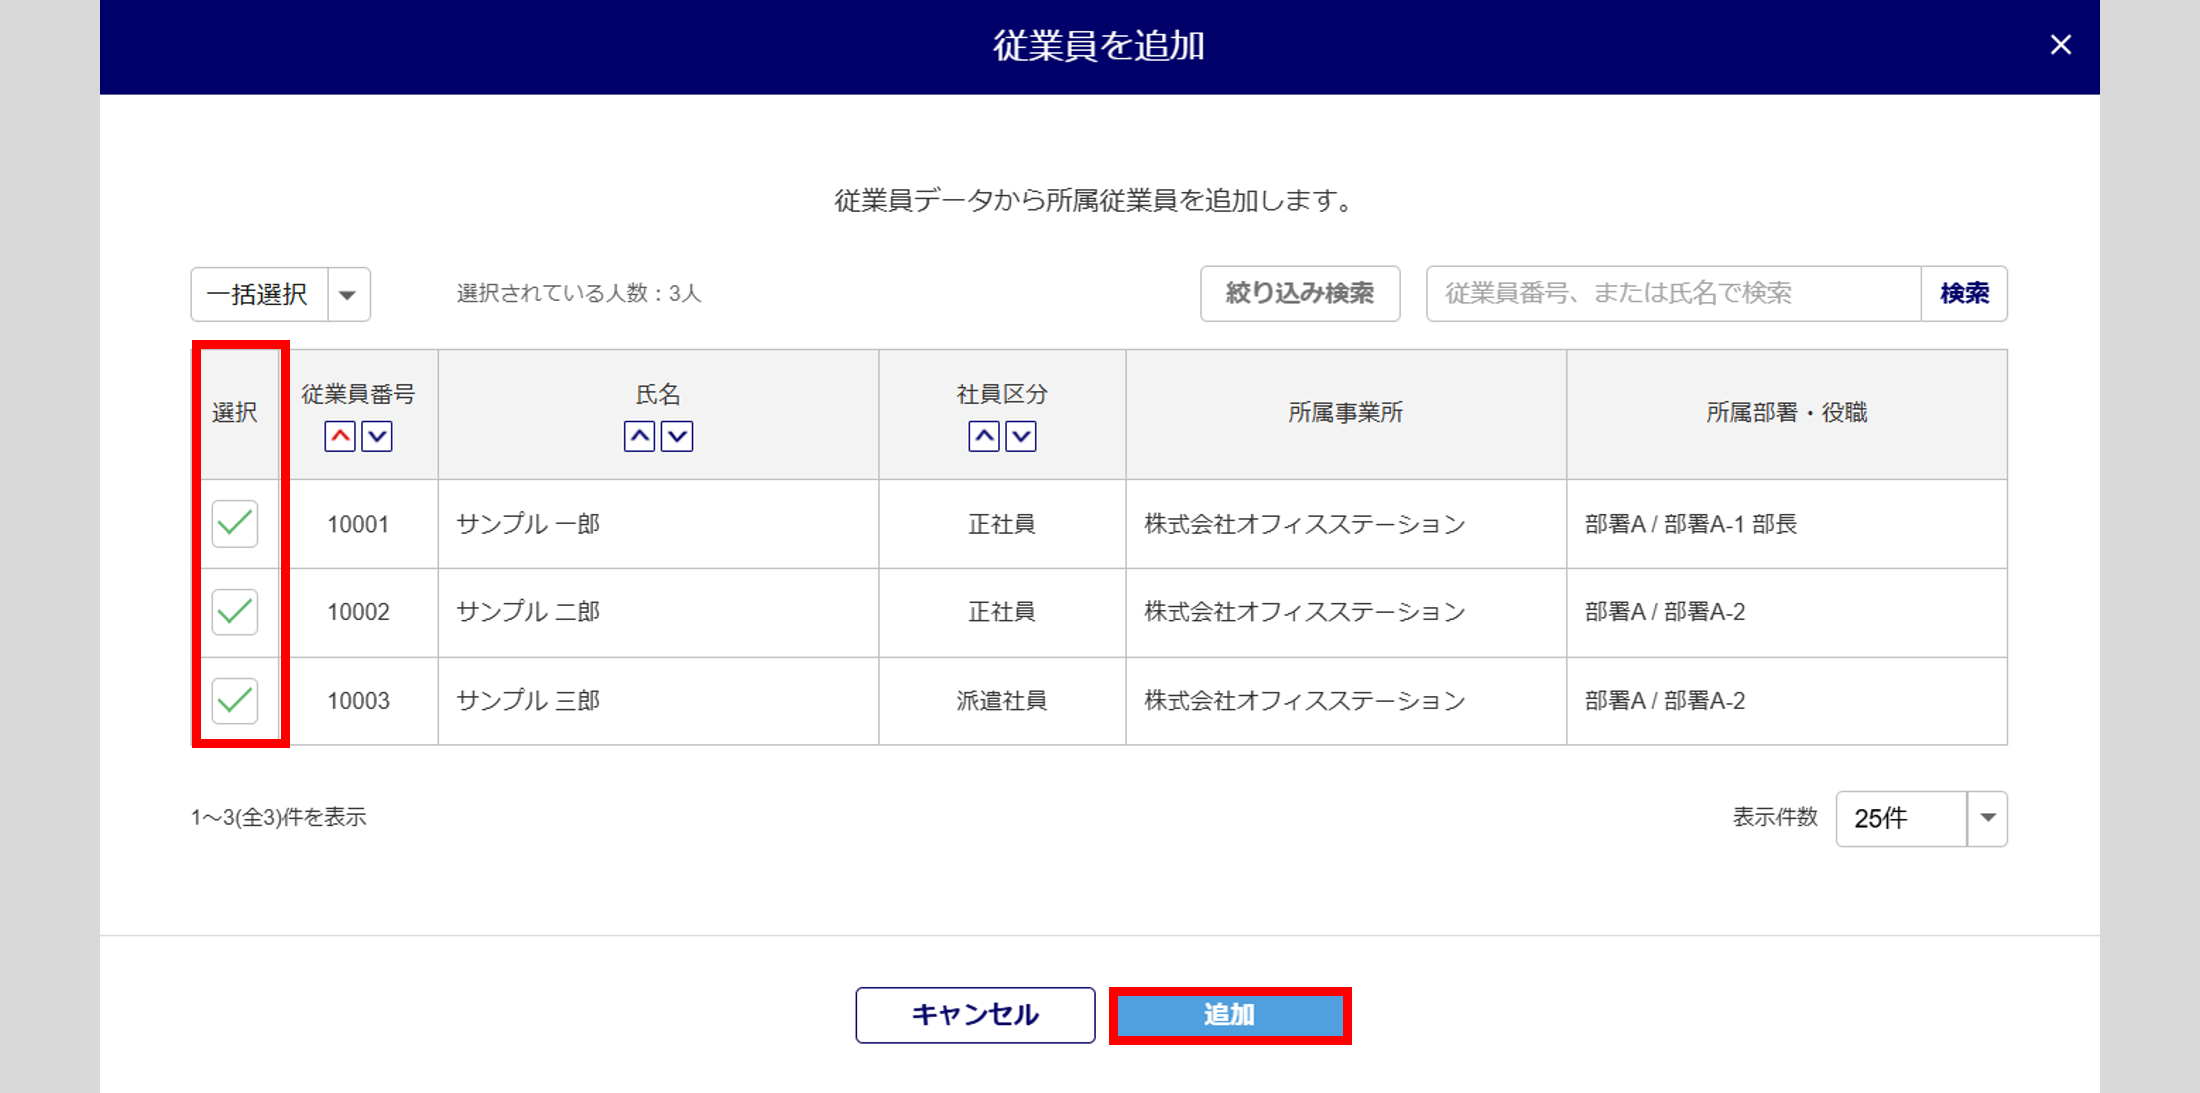Click the 検索 search button

pyautogui.click(x=1963, y=293)
